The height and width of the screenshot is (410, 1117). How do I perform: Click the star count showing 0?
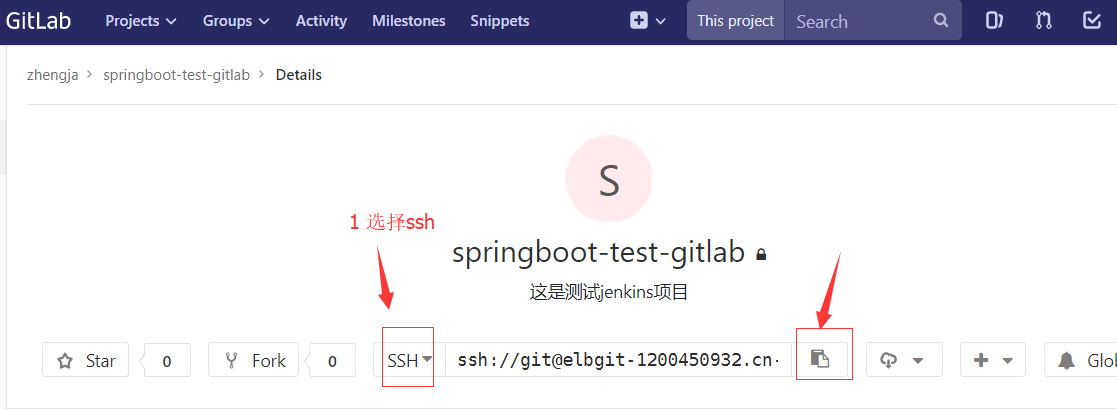(x=167, y=361)
